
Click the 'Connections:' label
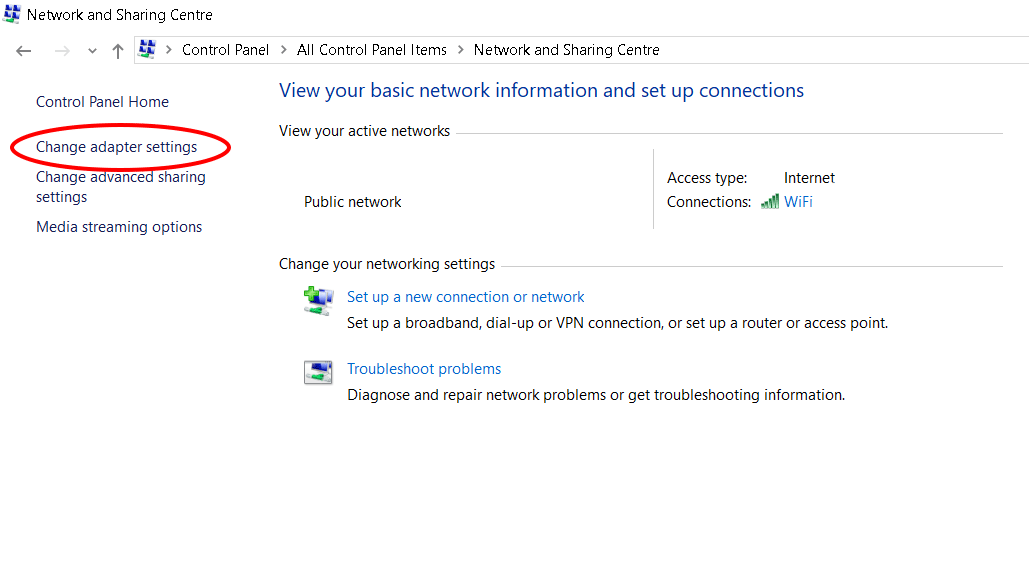[x=709, y=202]
